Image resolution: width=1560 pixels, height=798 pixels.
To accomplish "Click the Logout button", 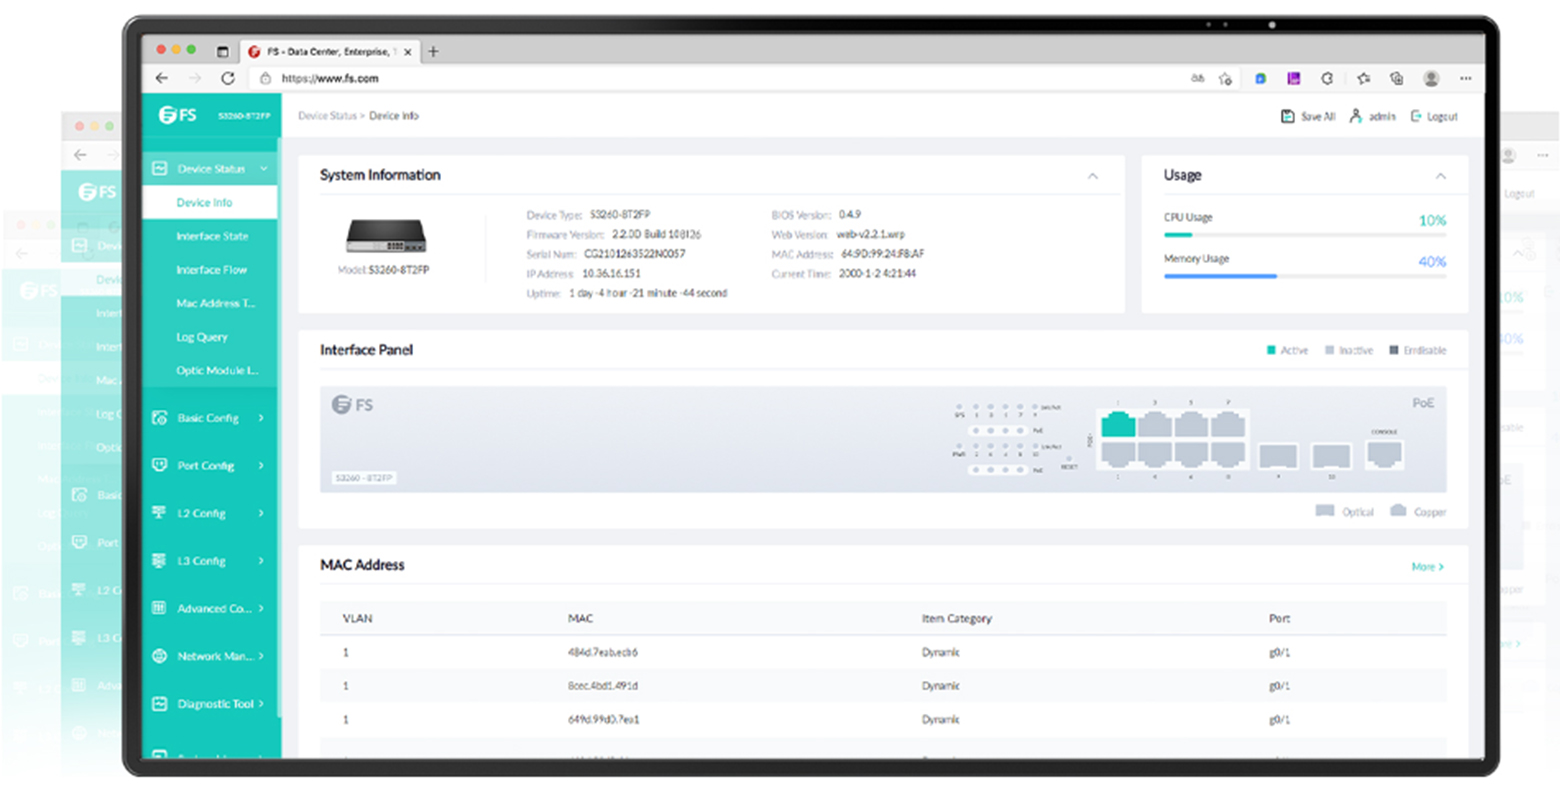I will click(1434, 116).
